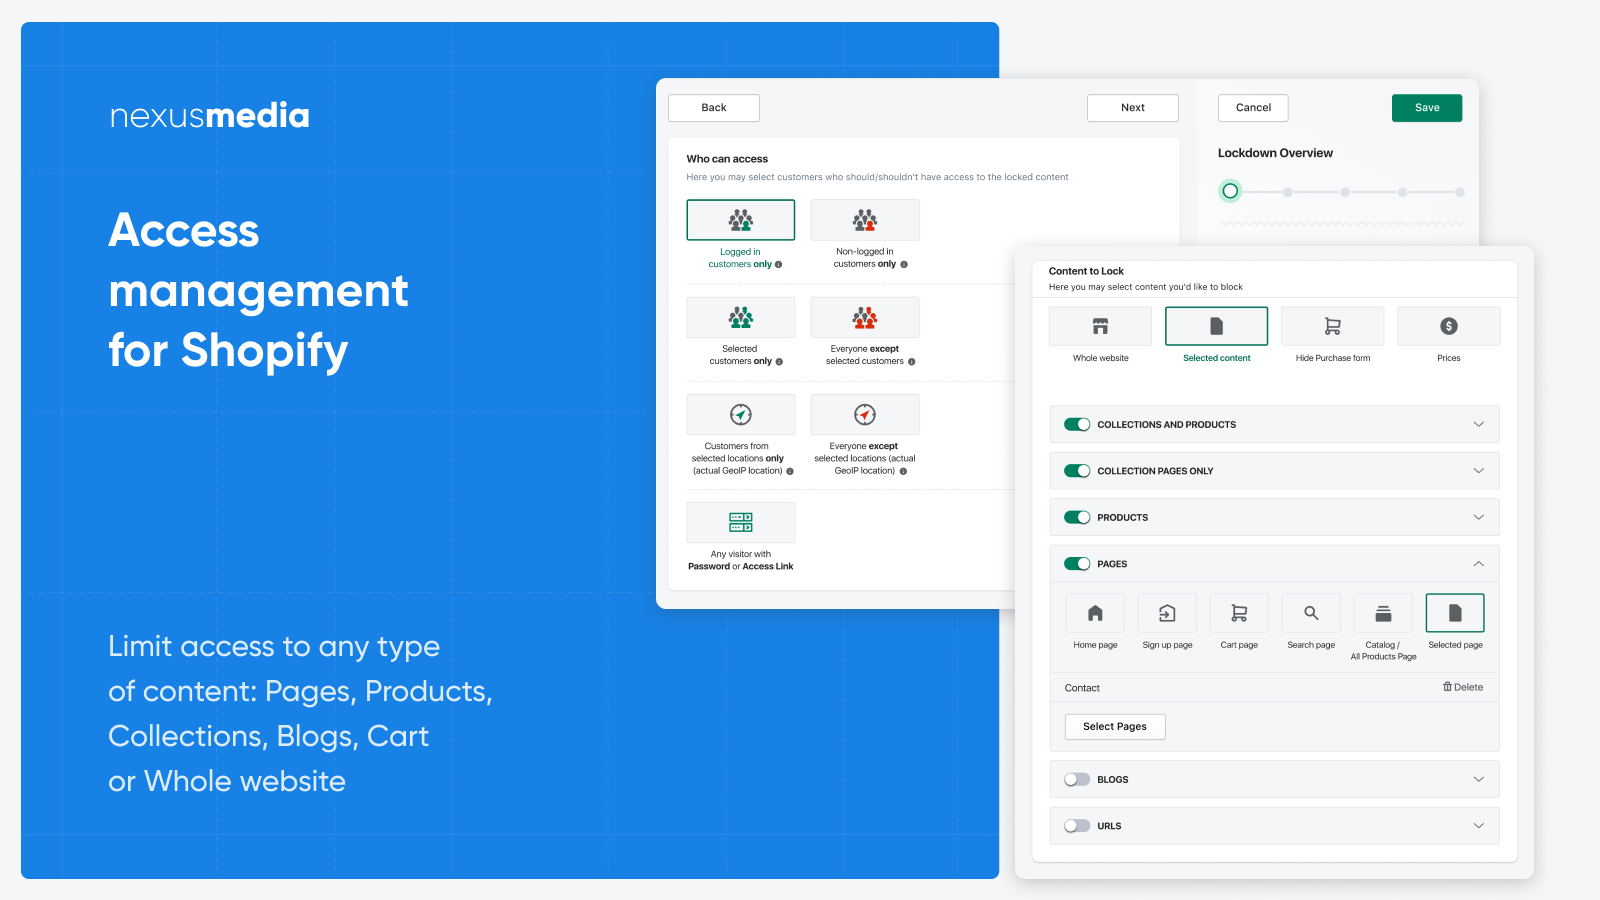Expand Collections and Products section chevron
This screenshot has width=1600, height=900.
[x=1479, y=424]
